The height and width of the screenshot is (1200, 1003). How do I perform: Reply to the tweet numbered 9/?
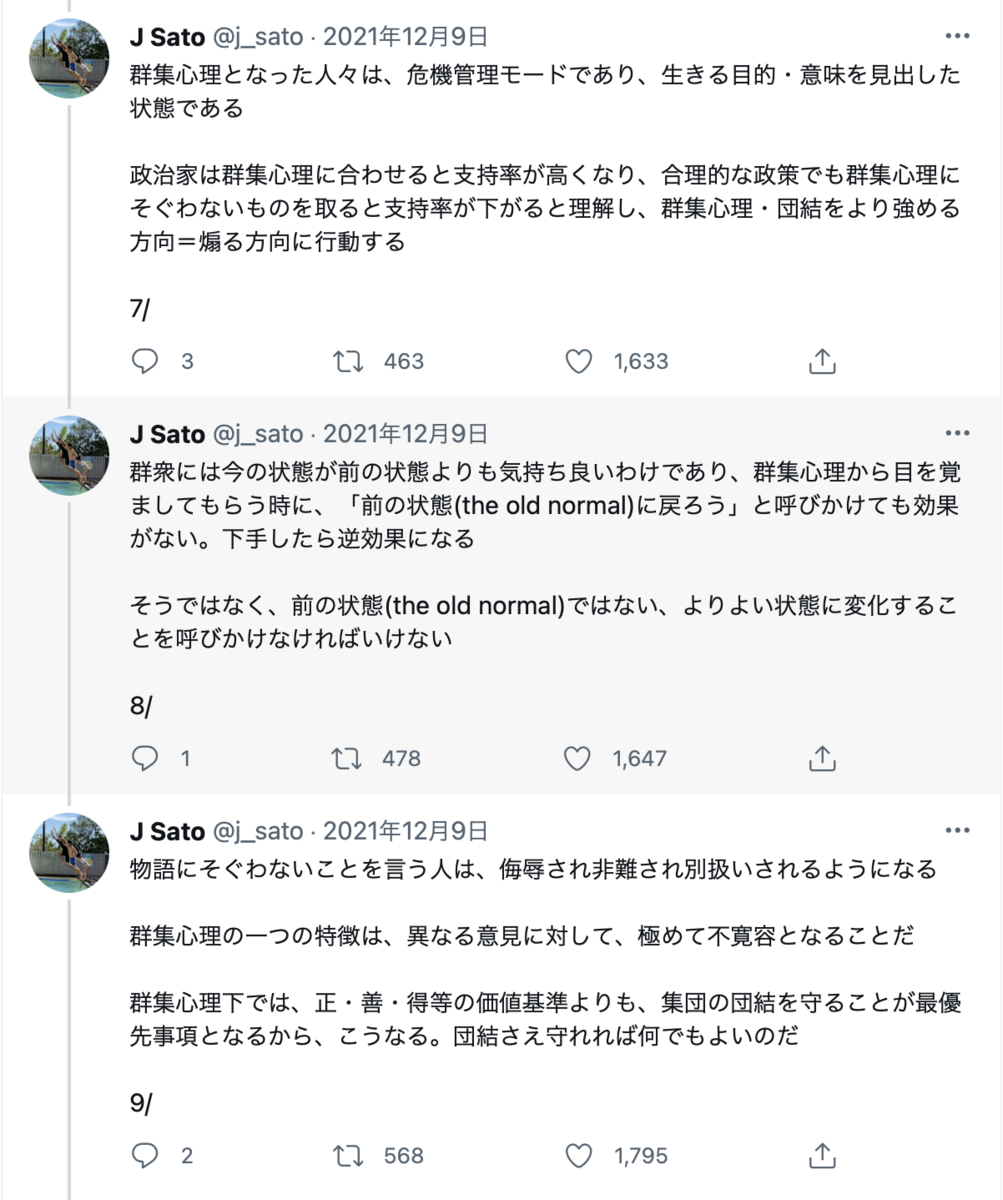click(x=145, y=1156)
